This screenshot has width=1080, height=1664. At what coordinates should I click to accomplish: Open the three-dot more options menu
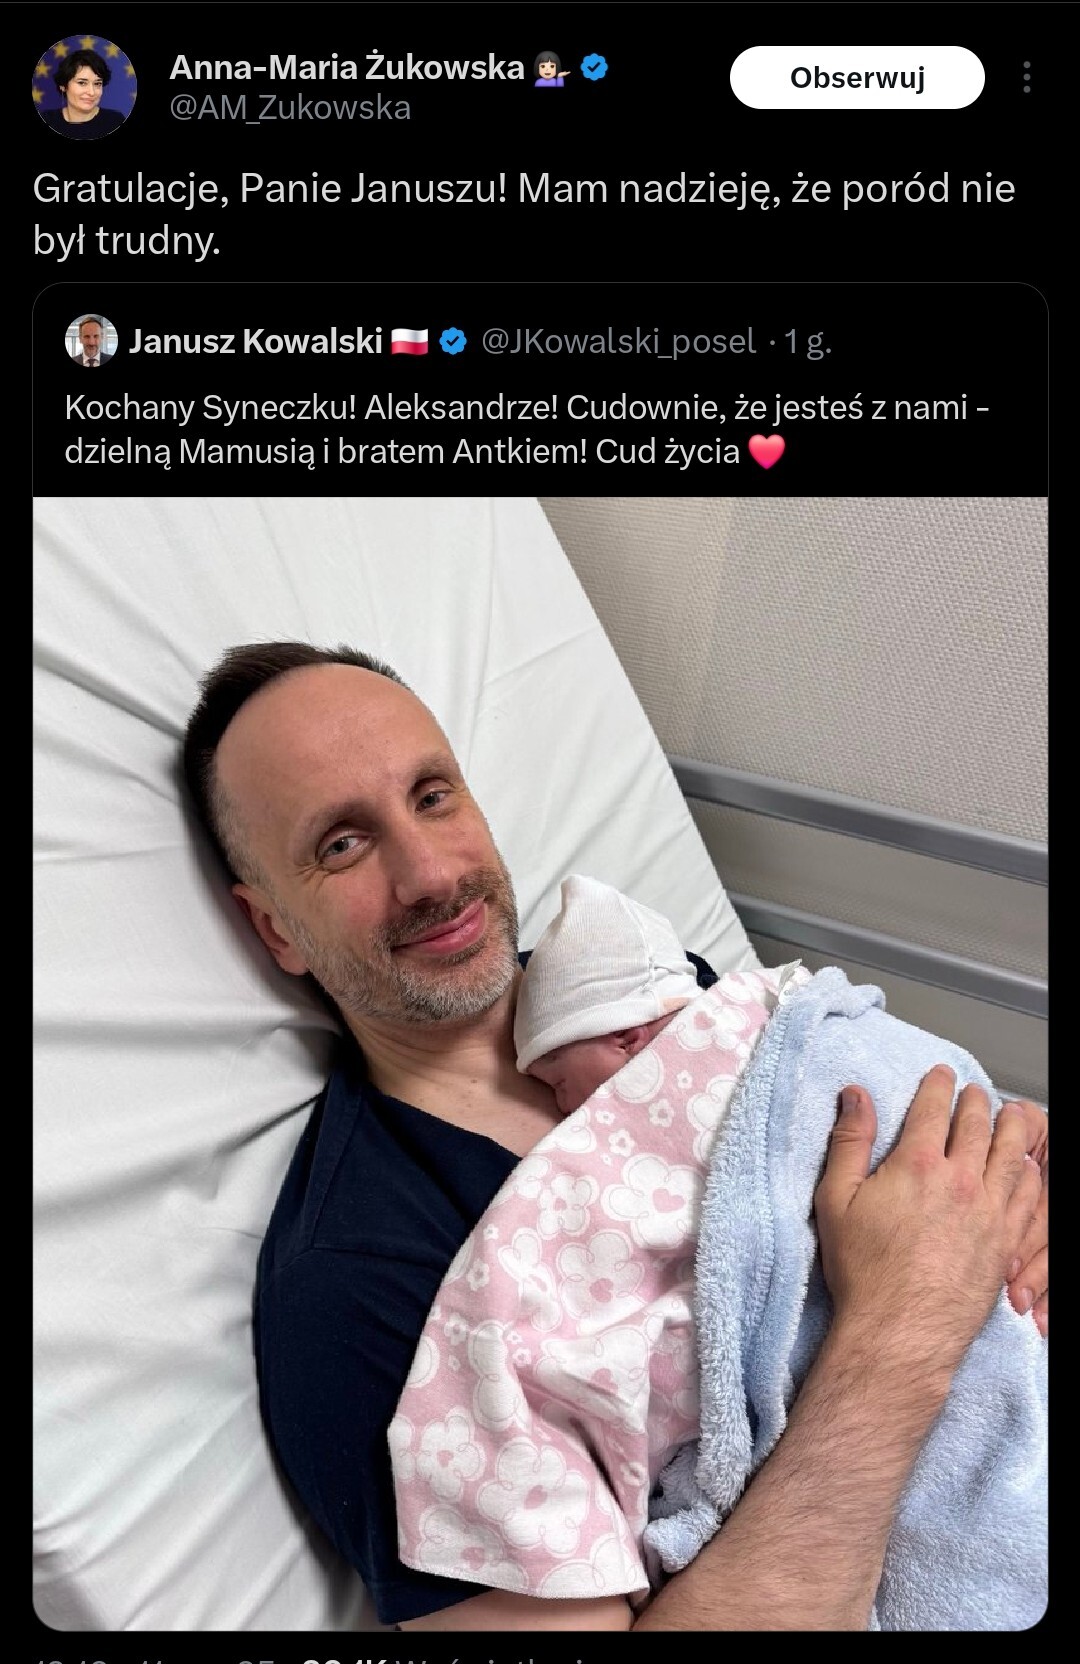pos(1027,77)
